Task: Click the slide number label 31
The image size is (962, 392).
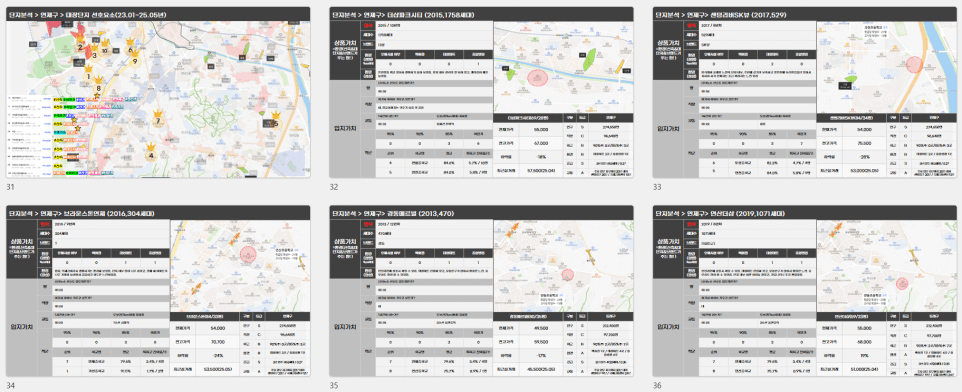Action: [10, 186]
